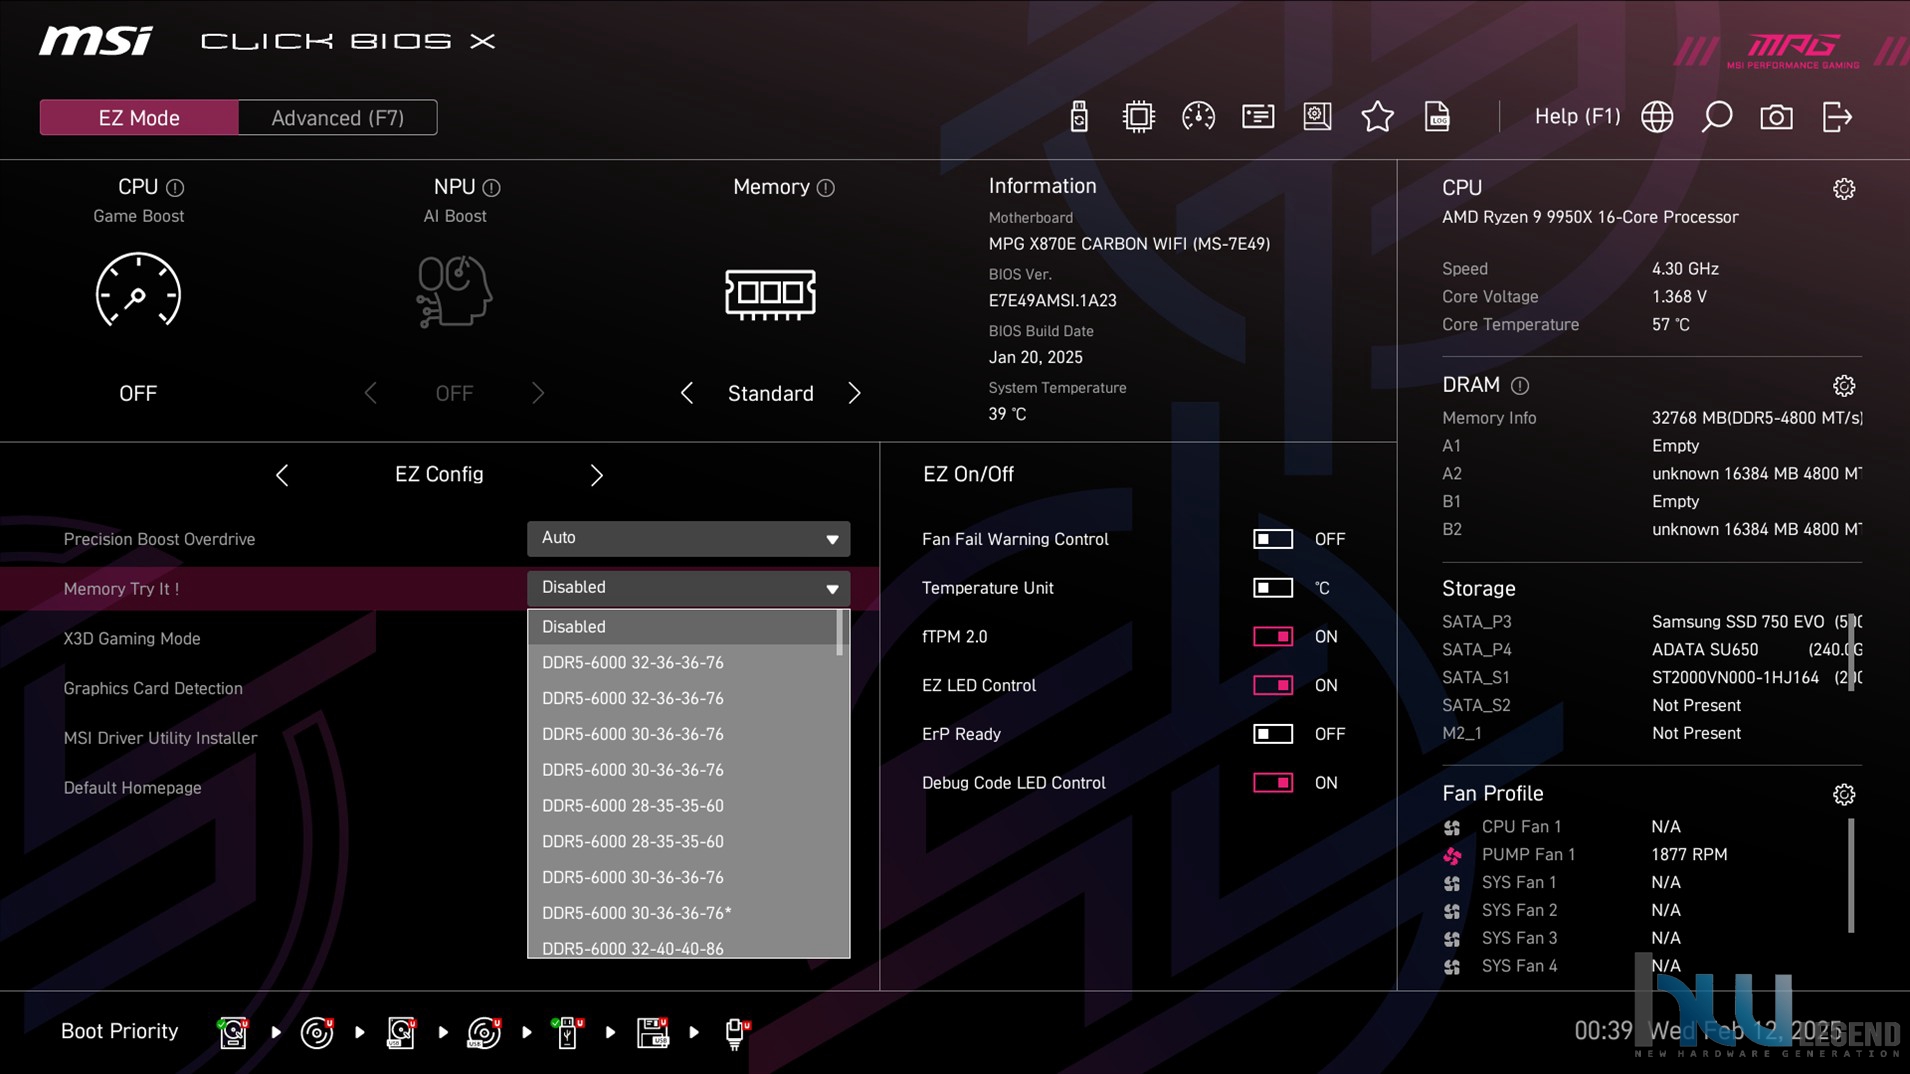Take a screenshot with the camera icon
The image size is (1910, 1074).
1776,117
